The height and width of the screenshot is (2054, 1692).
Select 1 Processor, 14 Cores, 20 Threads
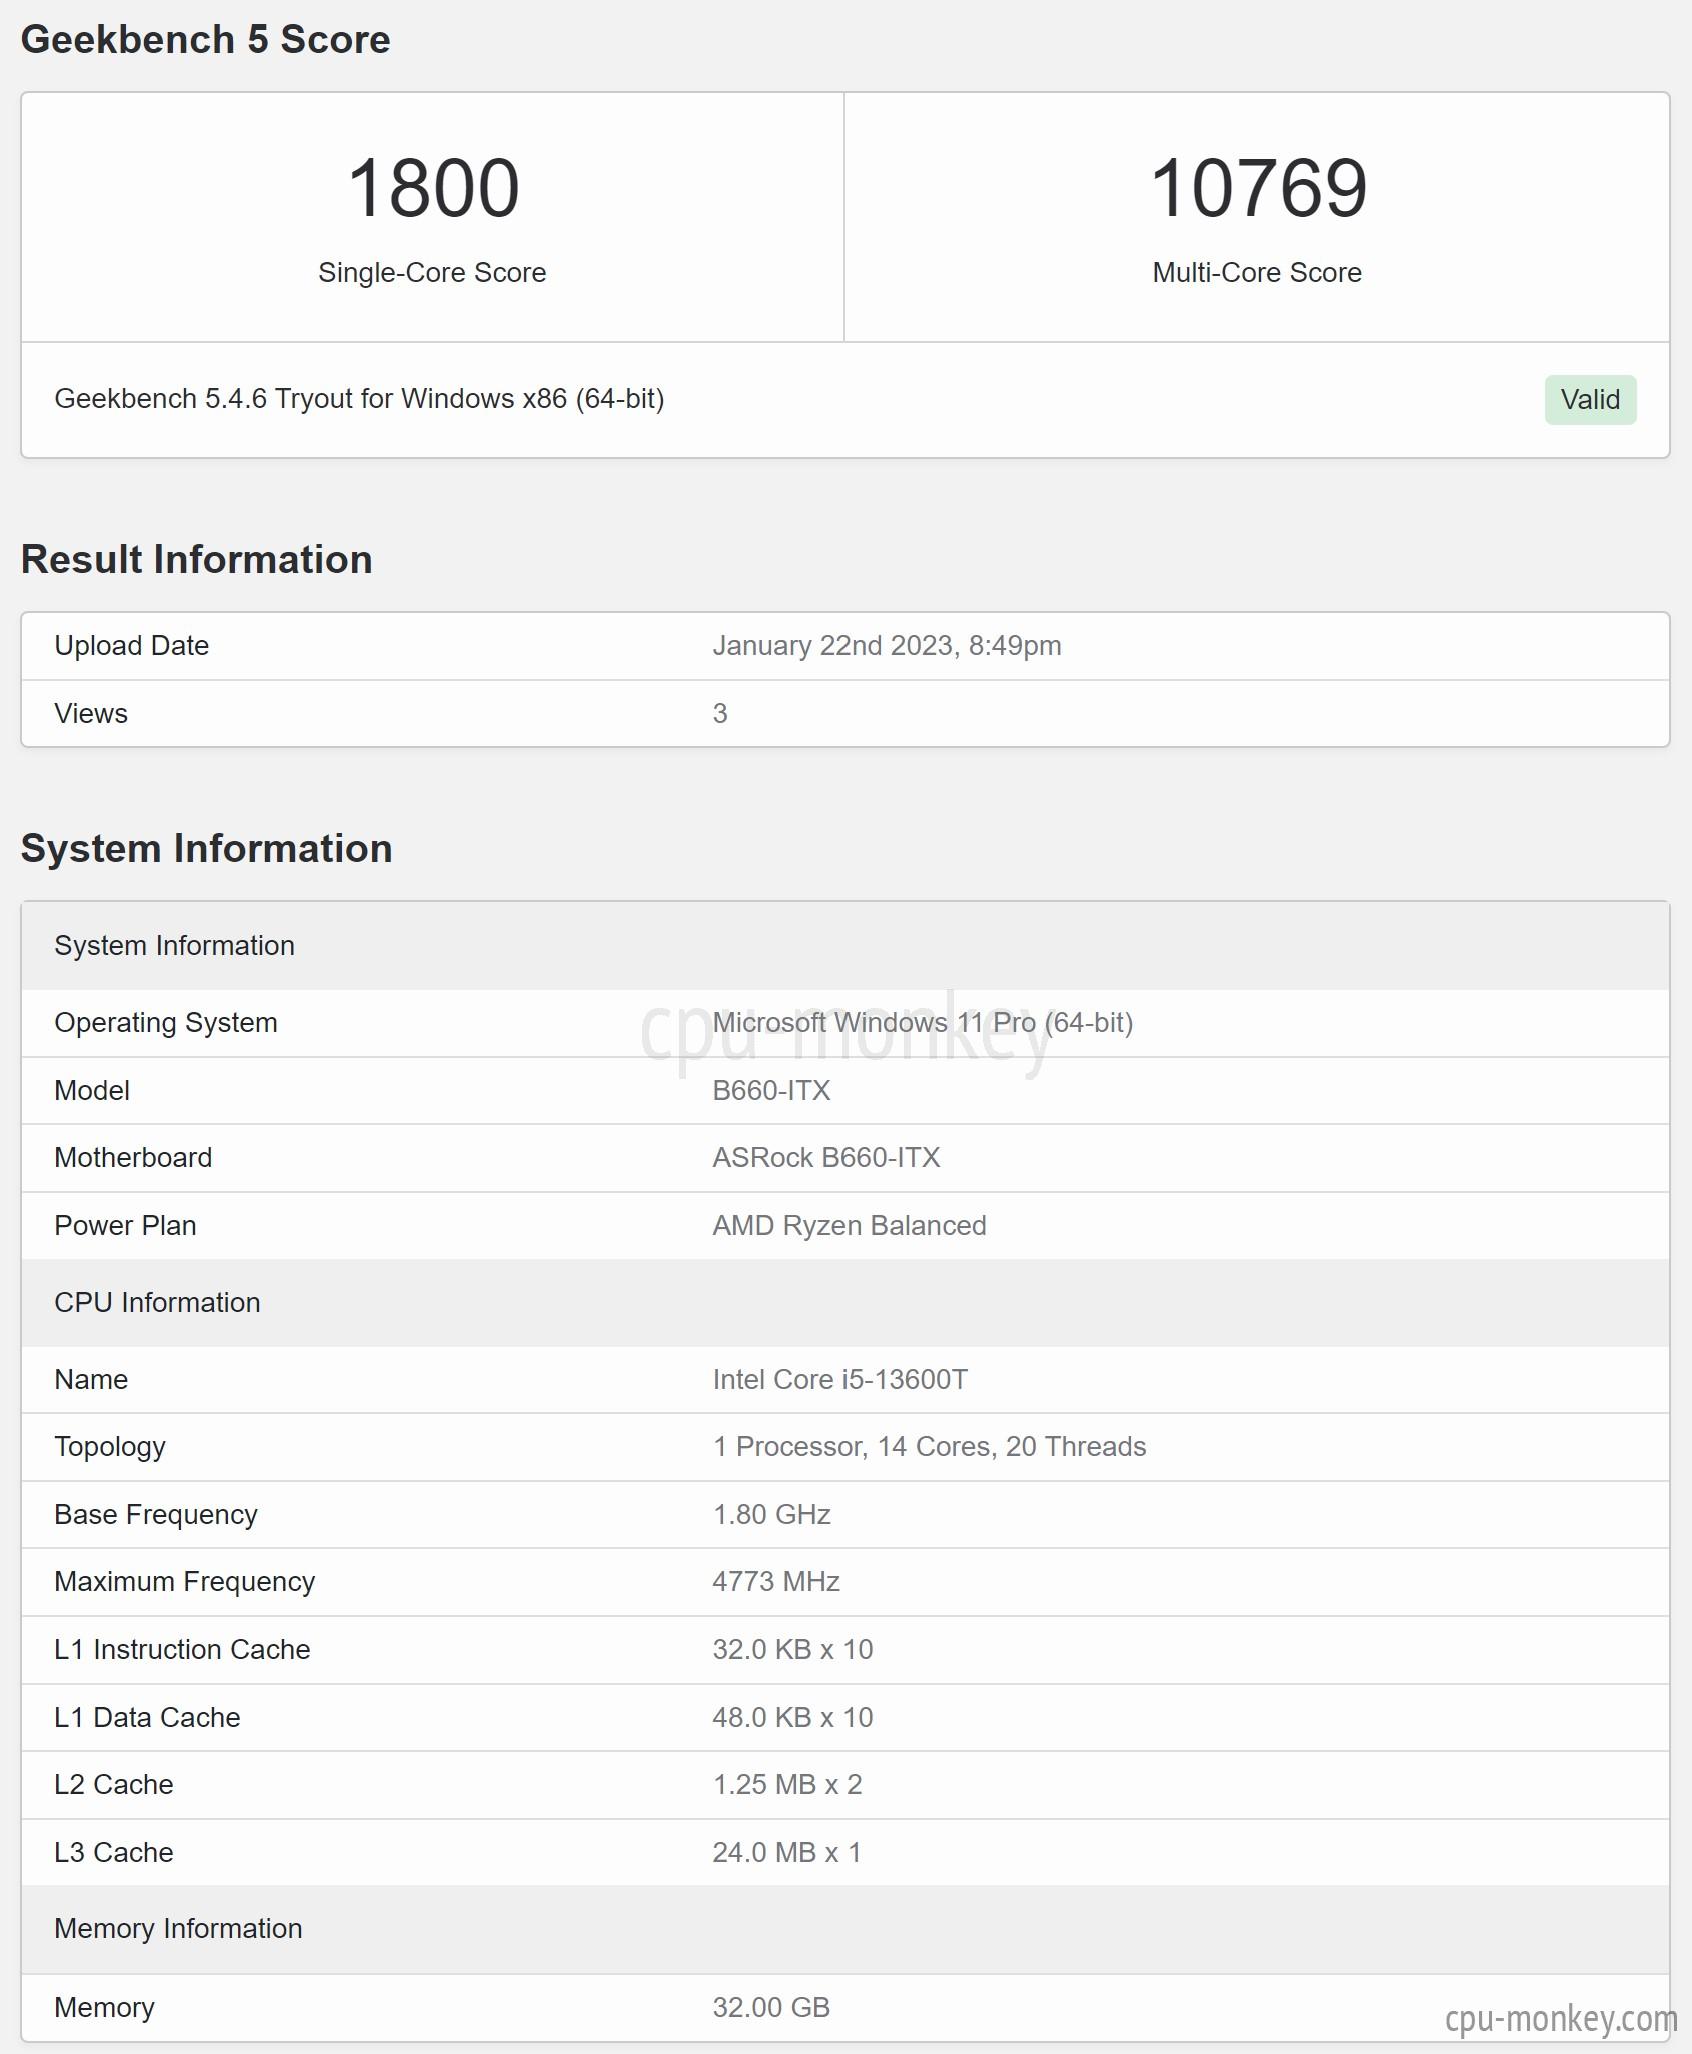[929, 1448]
